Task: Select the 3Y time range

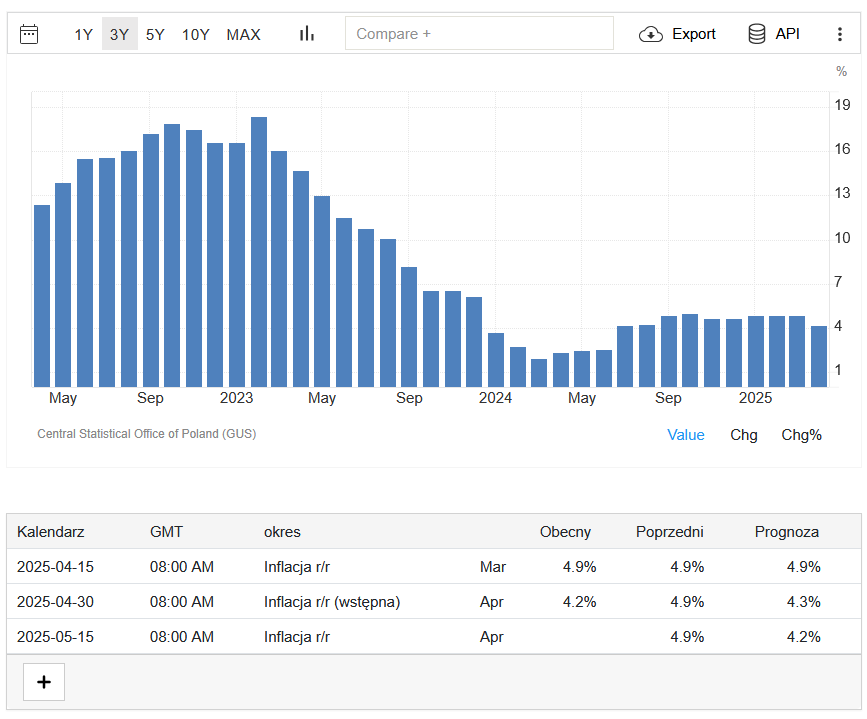Action: 119,34
